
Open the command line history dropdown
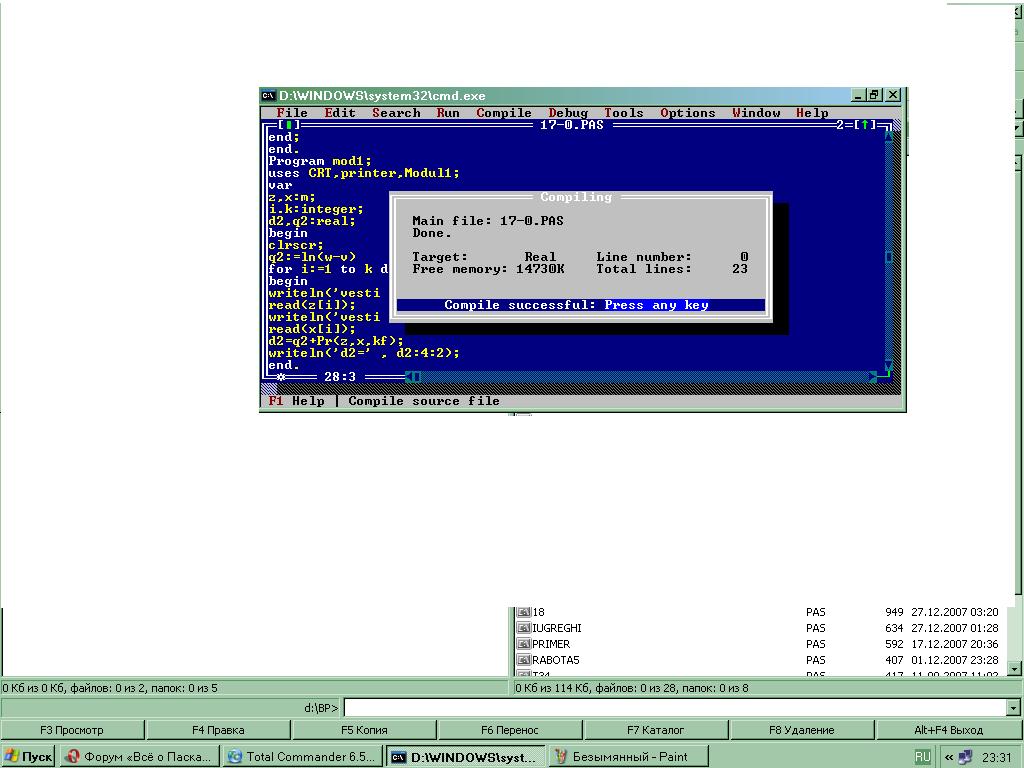pyautogui.click(x=1014, y=708)
